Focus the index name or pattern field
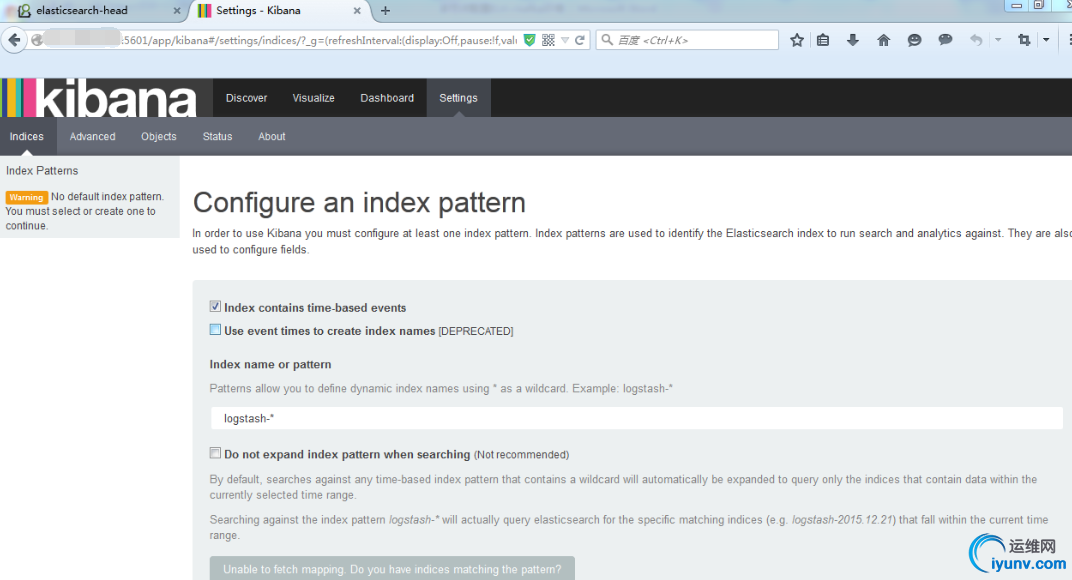This screenshot has width=1072, height=580. 636,418
